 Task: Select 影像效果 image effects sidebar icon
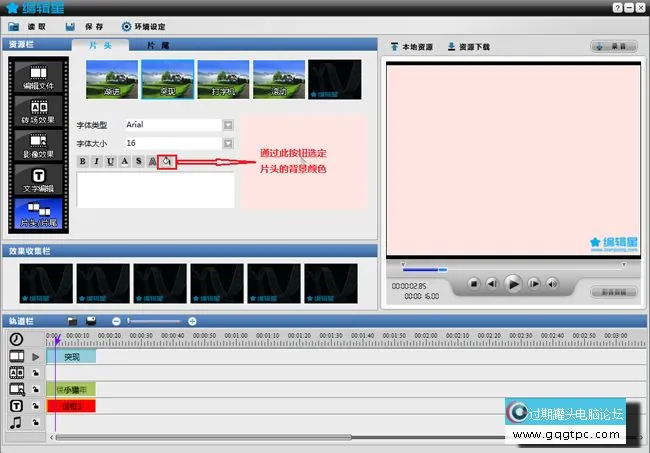click(38, 145)
